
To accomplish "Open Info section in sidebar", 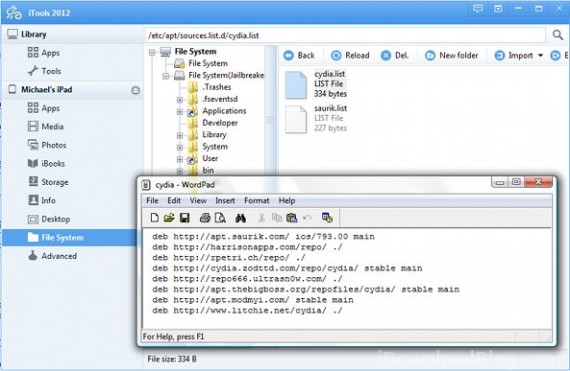I will pyautogui.click(x=42, y=200).
